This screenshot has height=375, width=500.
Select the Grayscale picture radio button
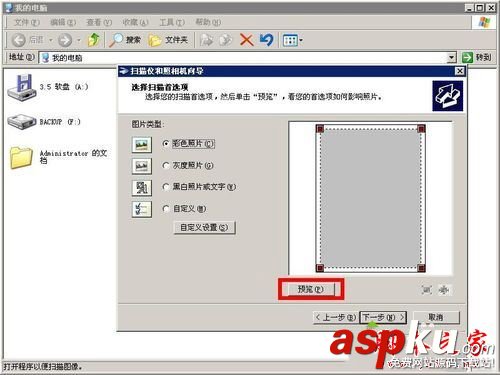click(166, 165)
